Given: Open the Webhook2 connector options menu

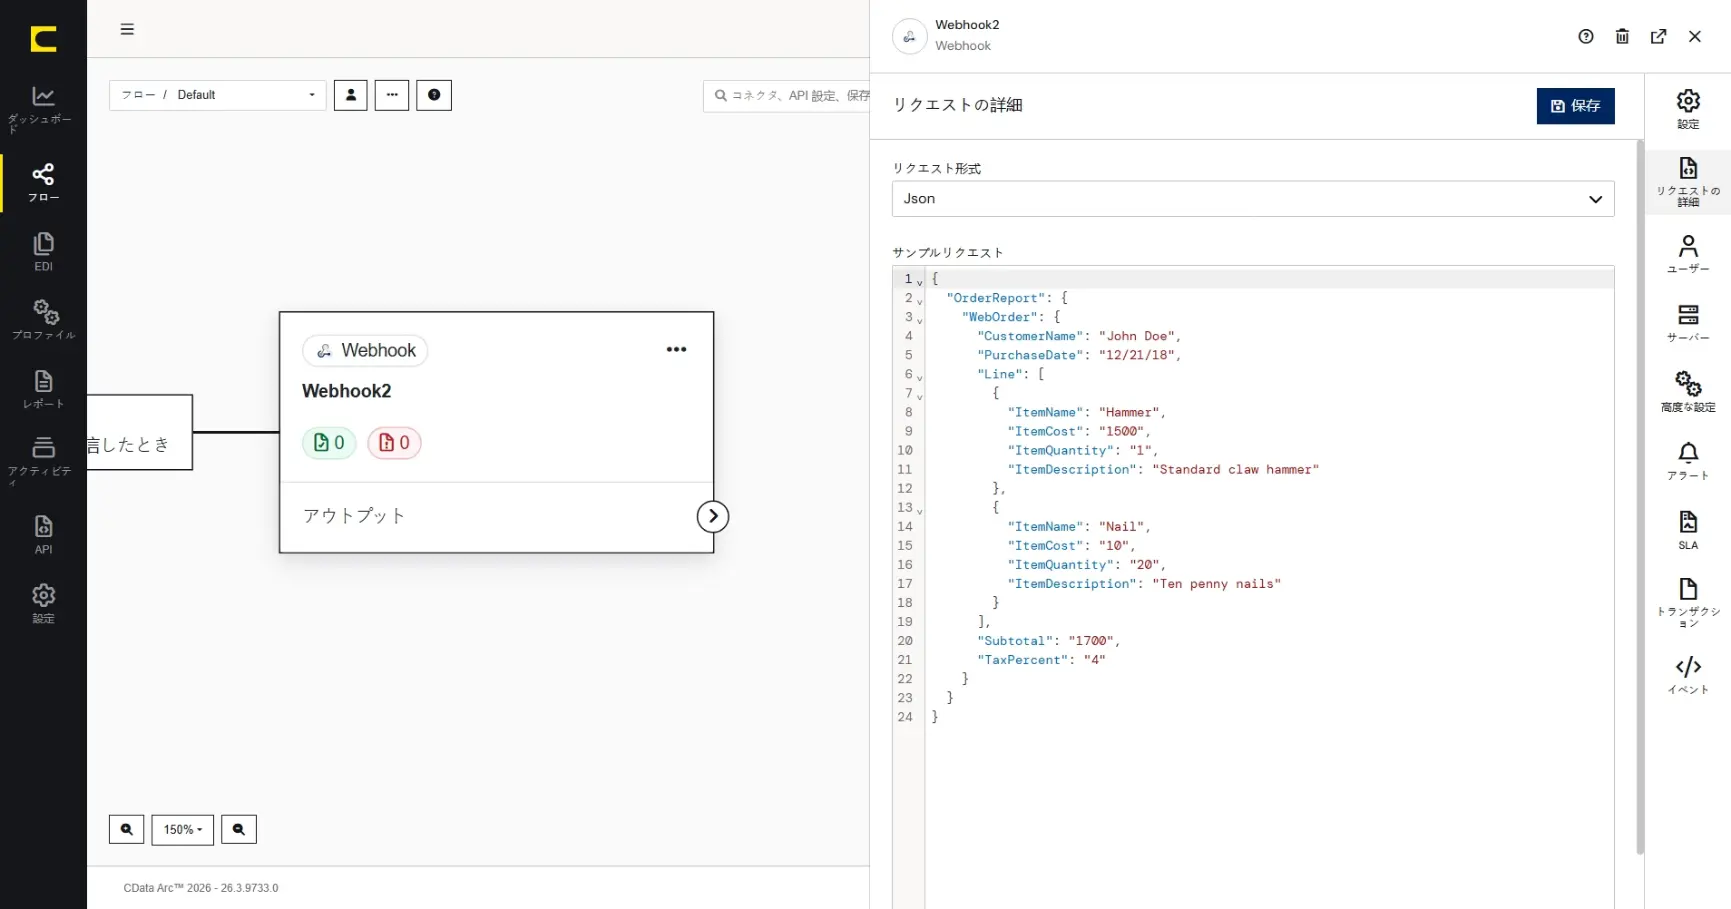Looking at the screenshot, I should click(x=676, y=349).
